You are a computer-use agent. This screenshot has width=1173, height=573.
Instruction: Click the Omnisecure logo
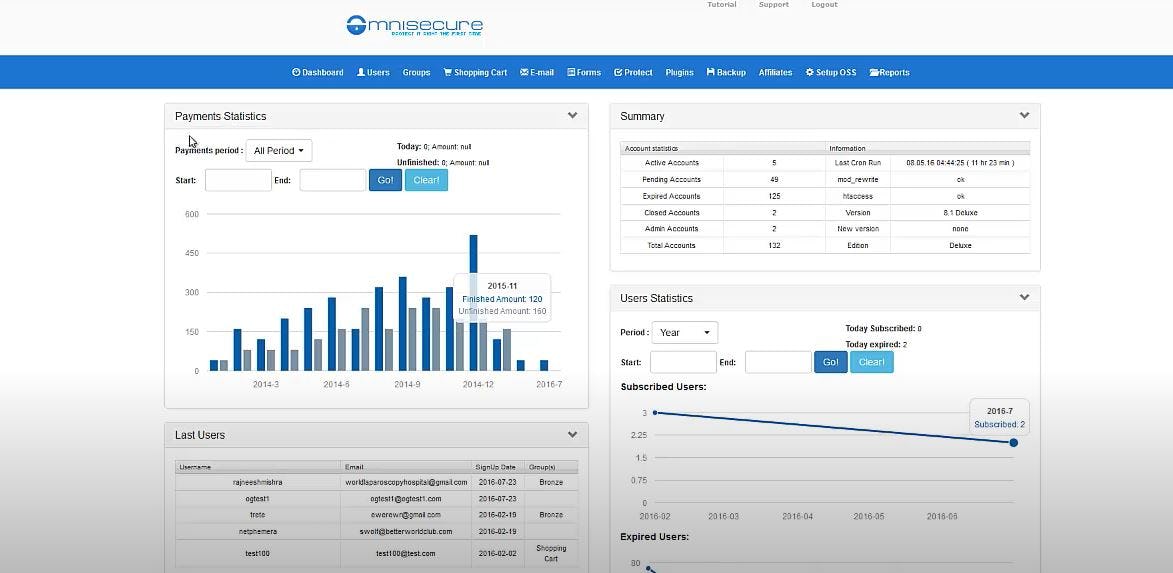point(414,26)
